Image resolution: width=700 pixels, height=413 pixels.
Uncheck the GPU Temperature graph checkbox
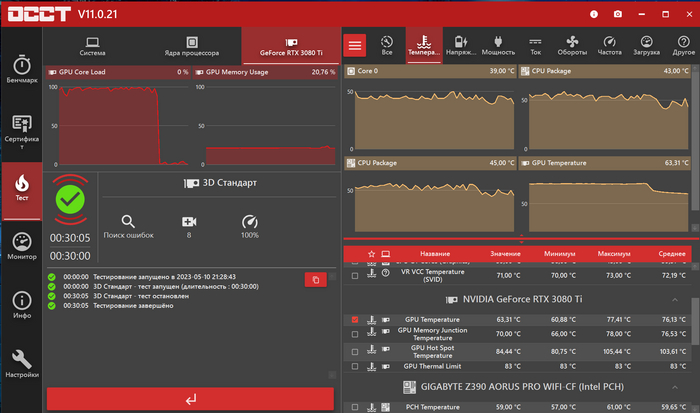coord(355,320)
